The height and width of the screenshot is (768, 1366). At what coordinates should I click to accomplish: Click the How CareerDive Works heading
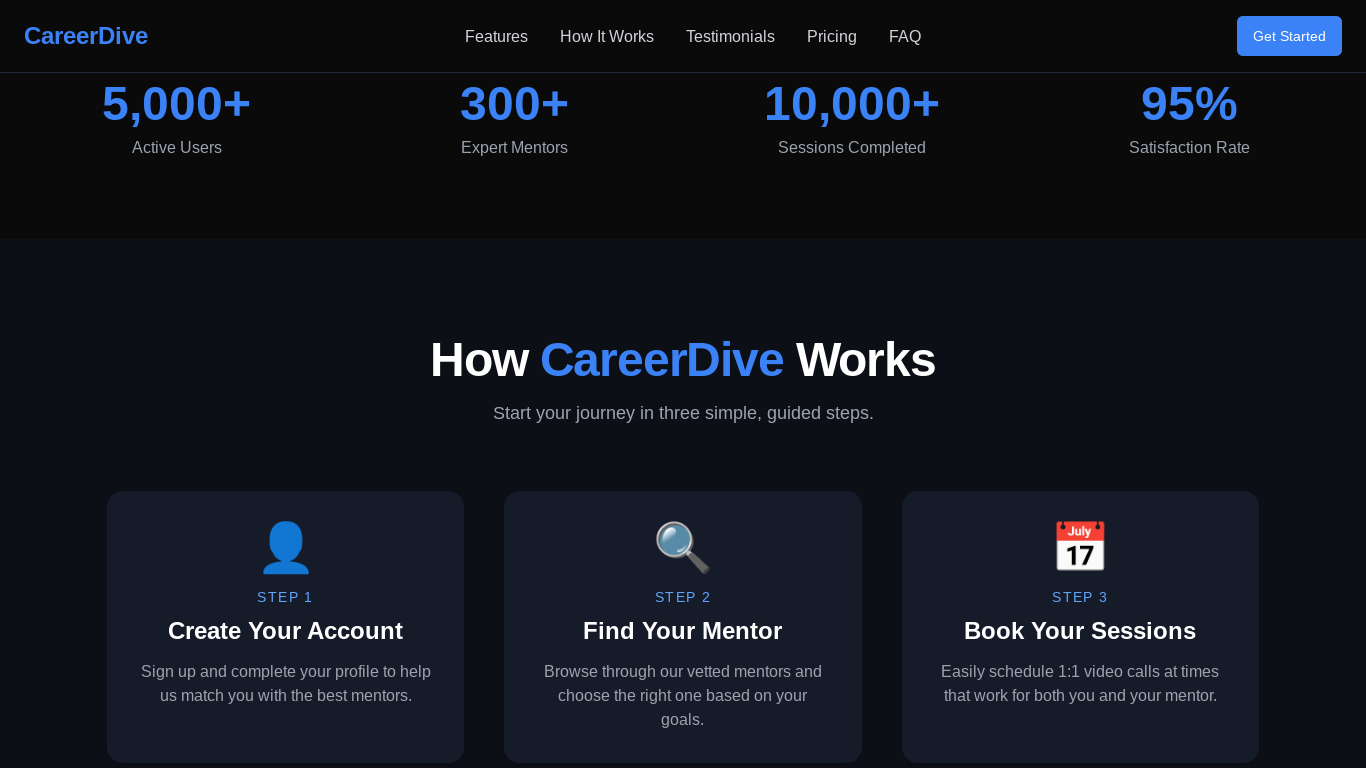click(x=683, y=360)
